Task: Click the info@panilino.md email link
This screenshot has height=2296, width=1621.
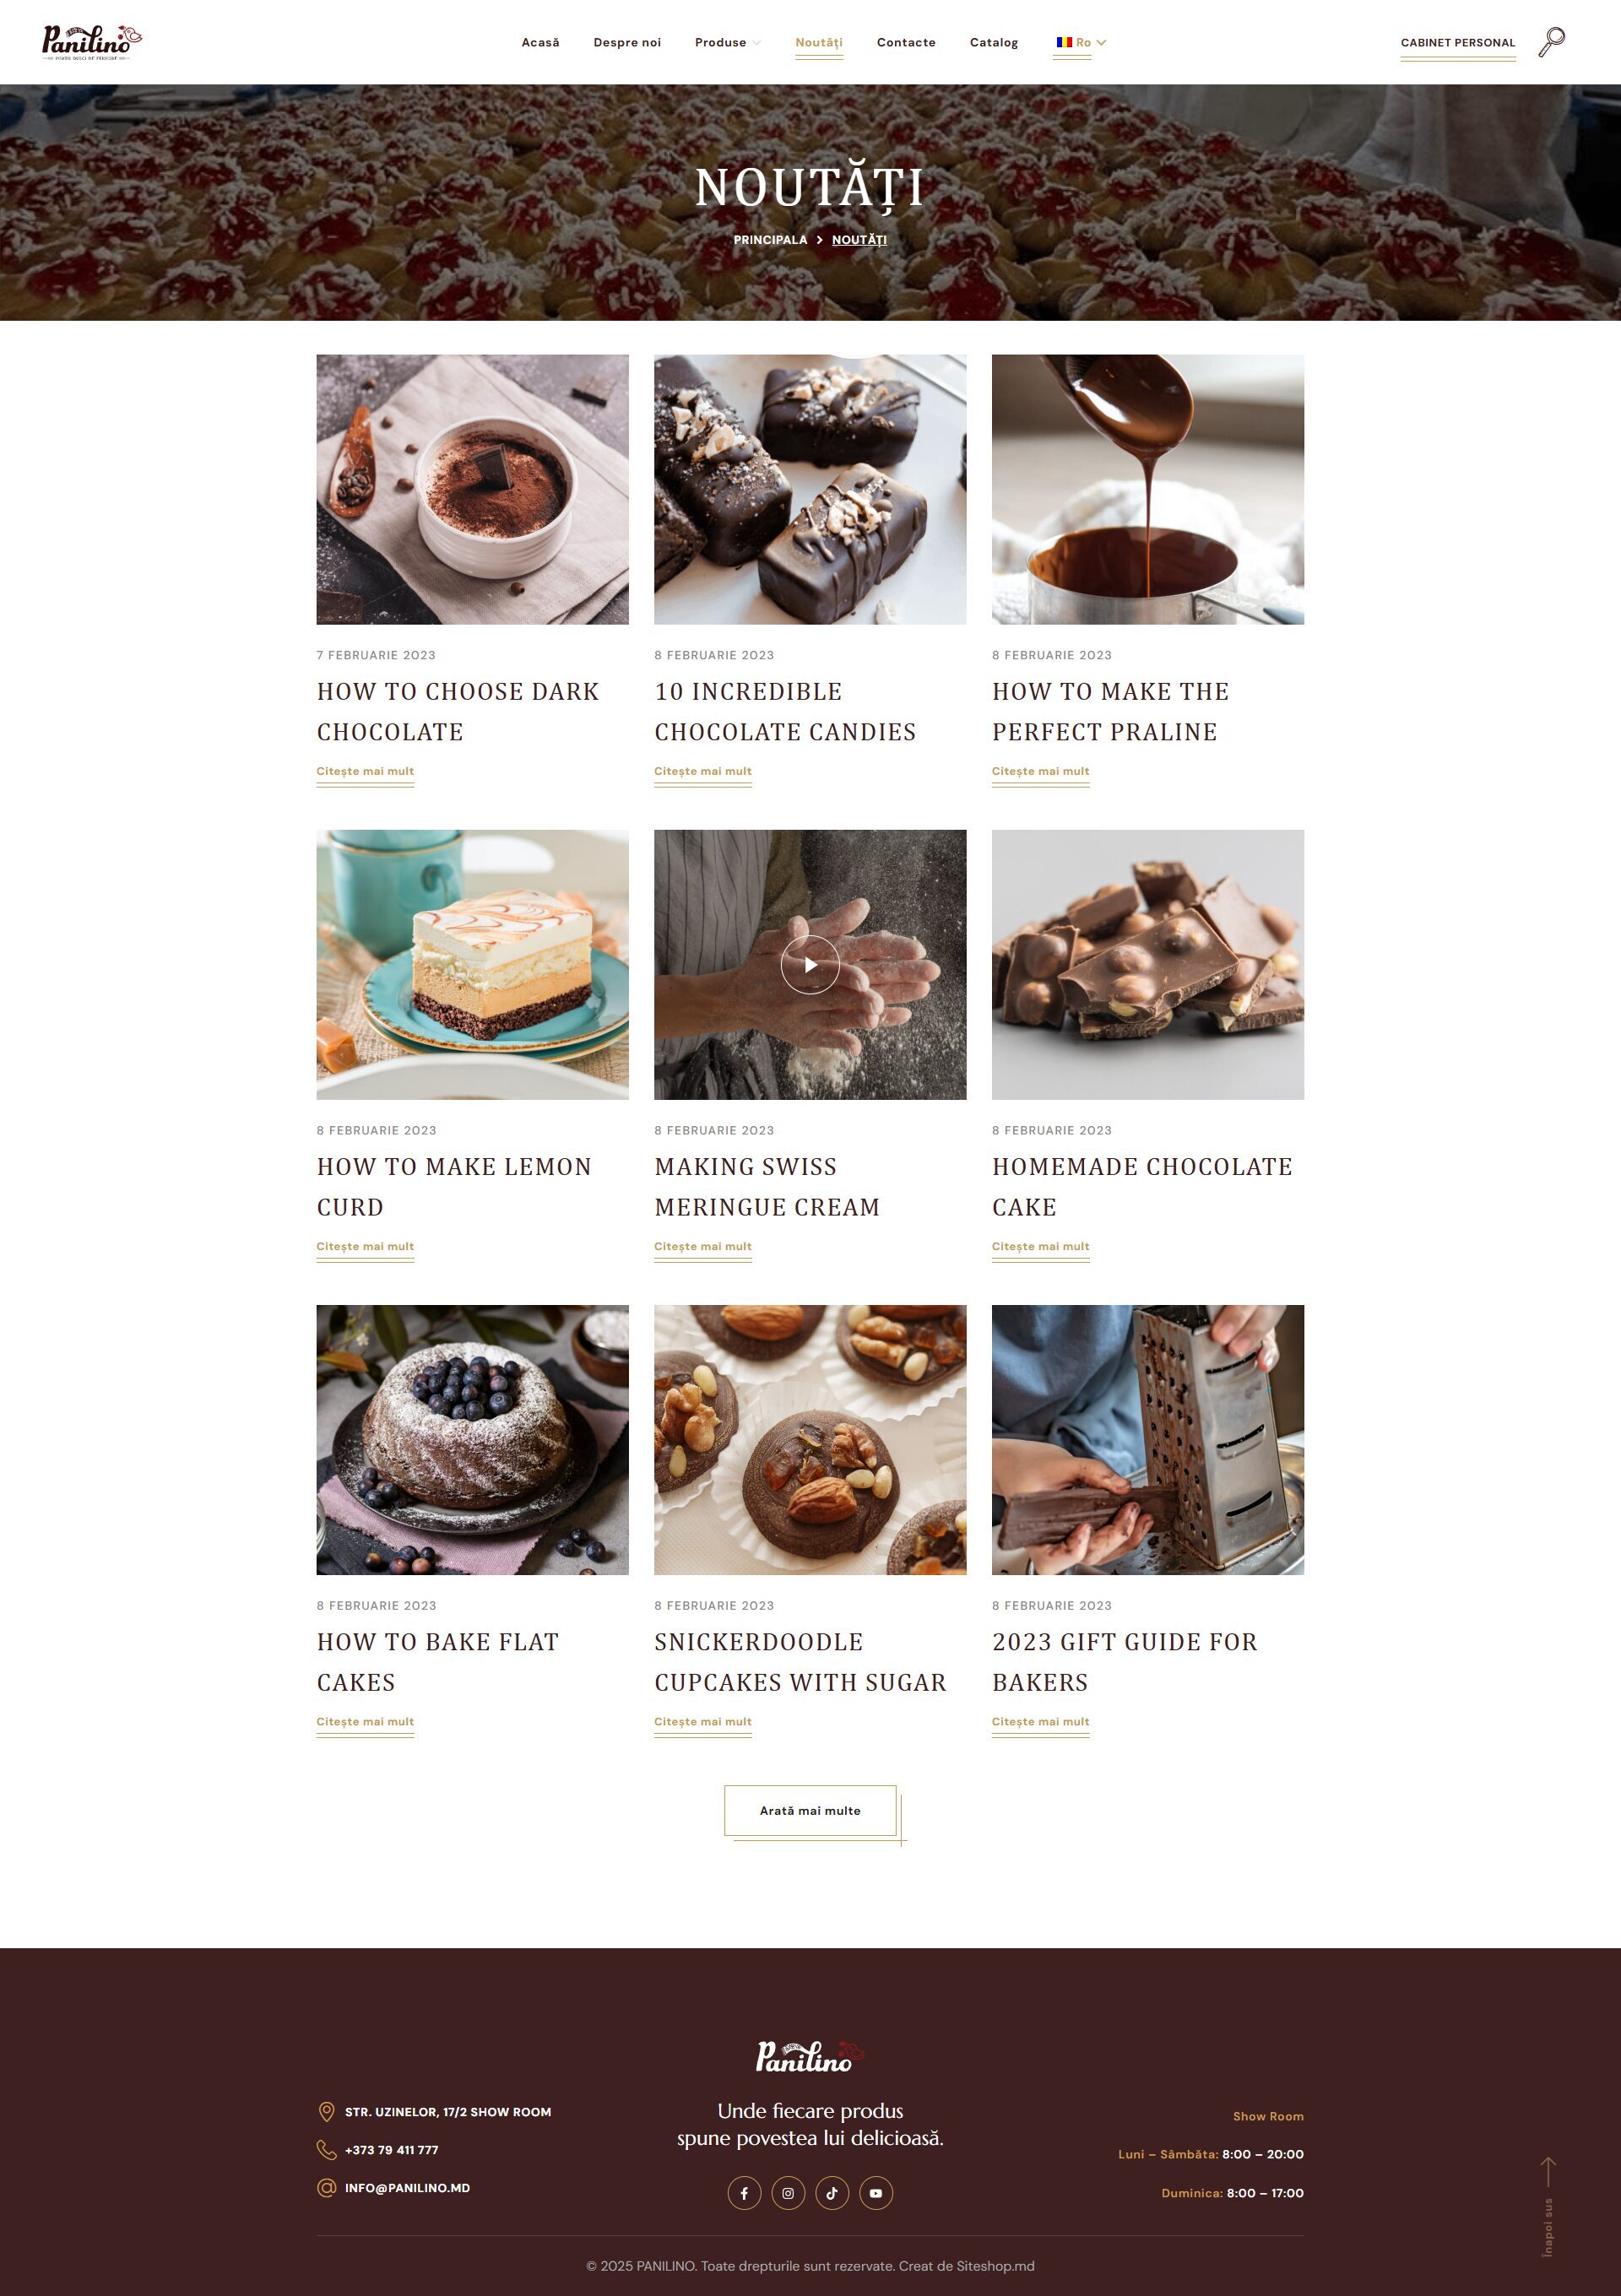Action: [x=407, y=2188]
